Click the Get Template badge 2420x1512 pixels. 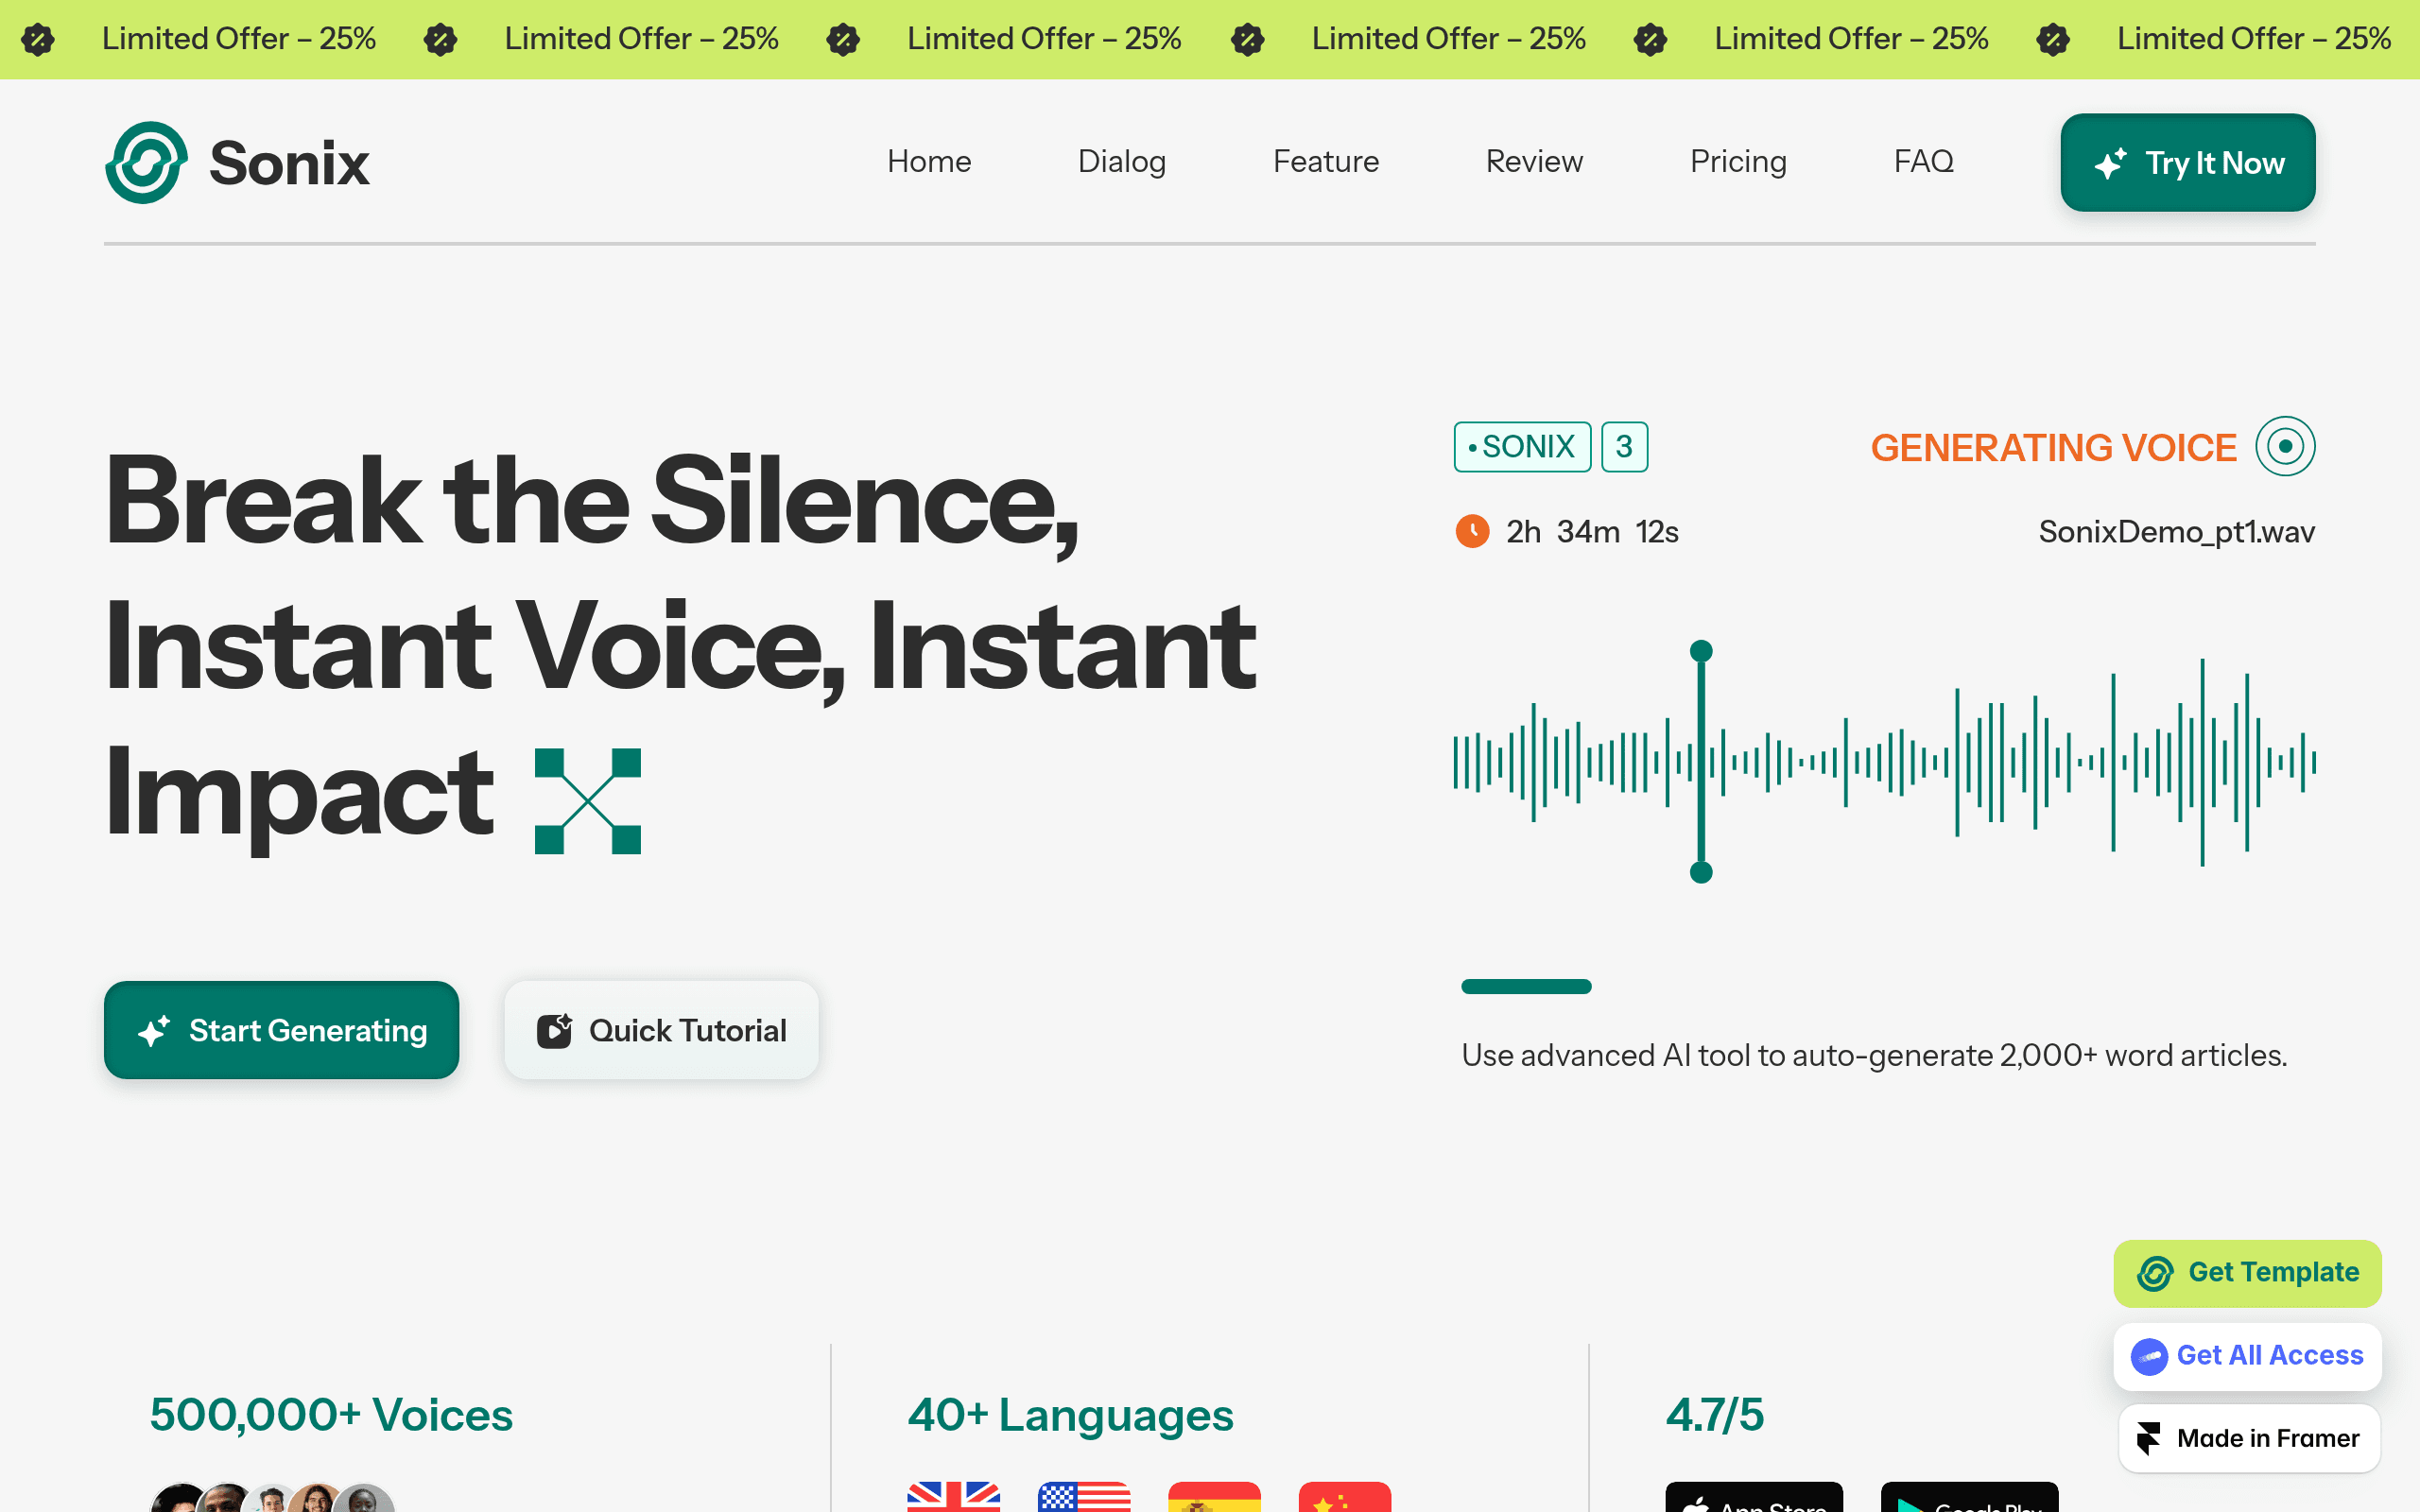tap(2247, 1273)
